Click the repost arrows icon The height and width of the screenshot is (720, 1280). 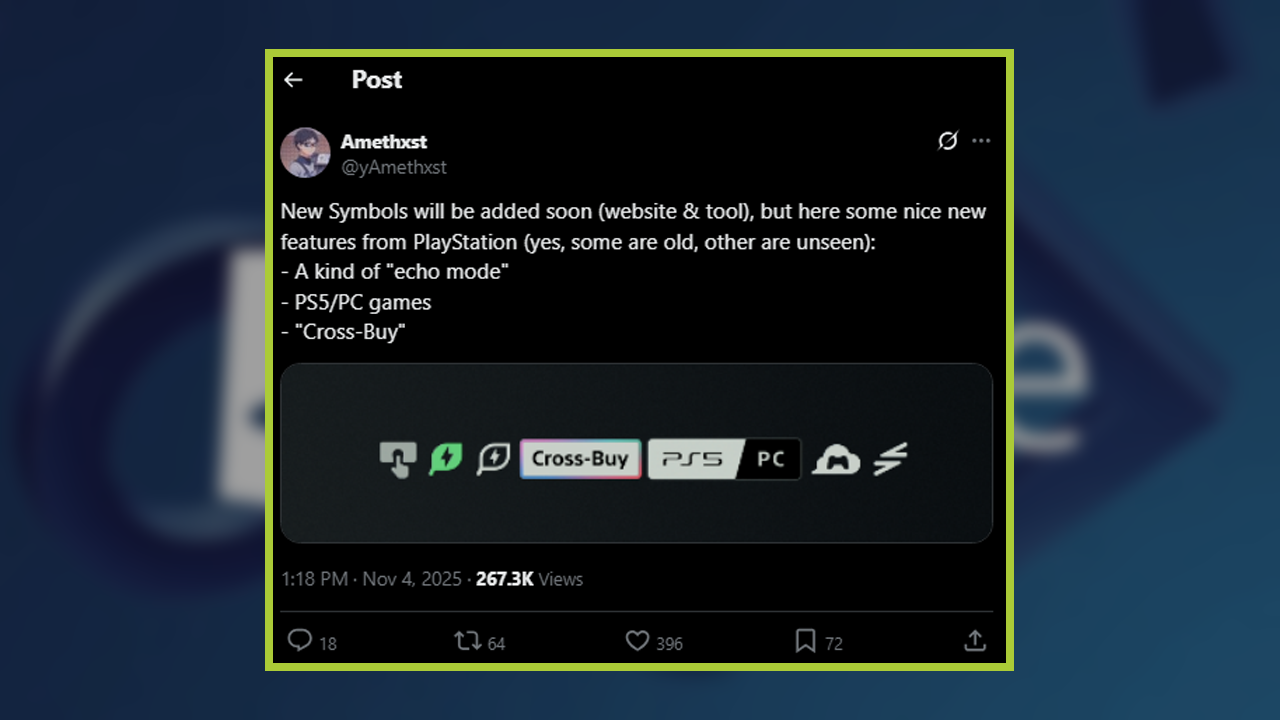pyautogui.click(x=467, y=641)
